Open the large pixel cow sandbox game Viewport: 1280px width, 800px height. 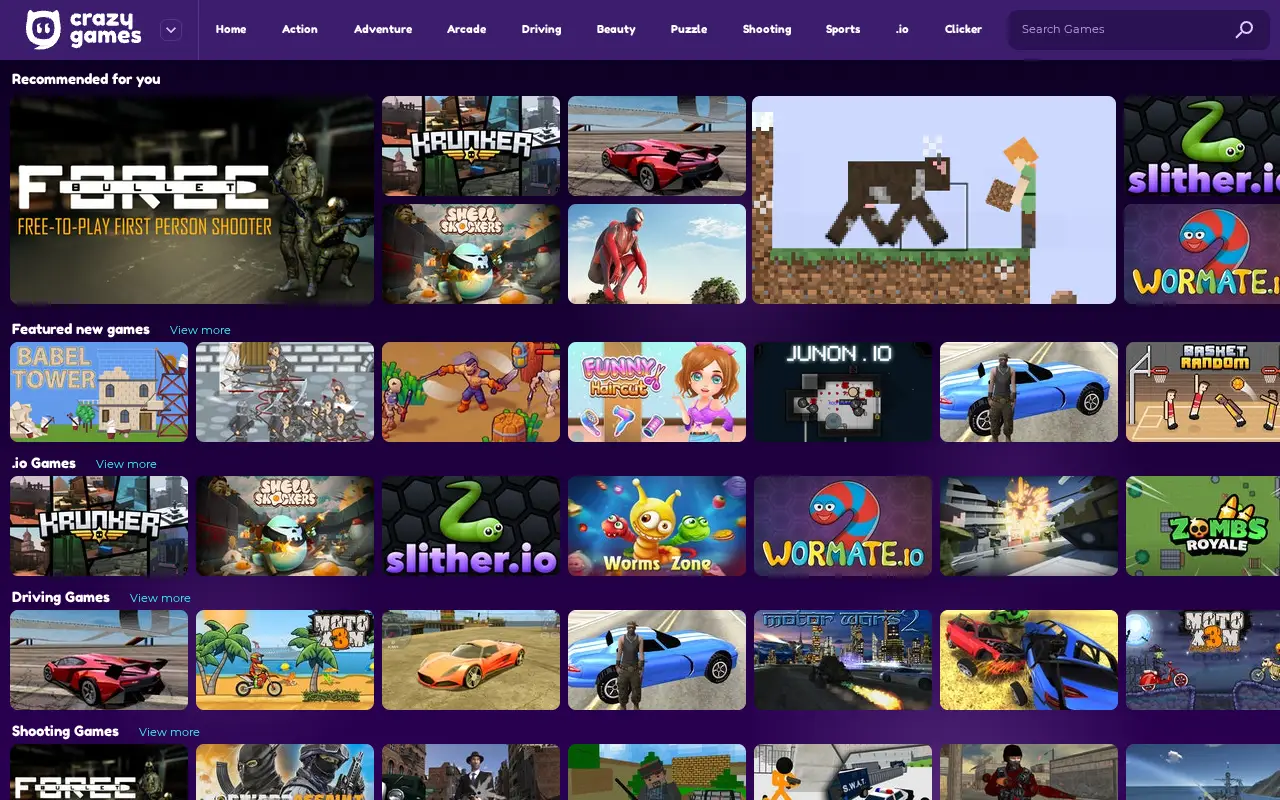coord(934,200)
